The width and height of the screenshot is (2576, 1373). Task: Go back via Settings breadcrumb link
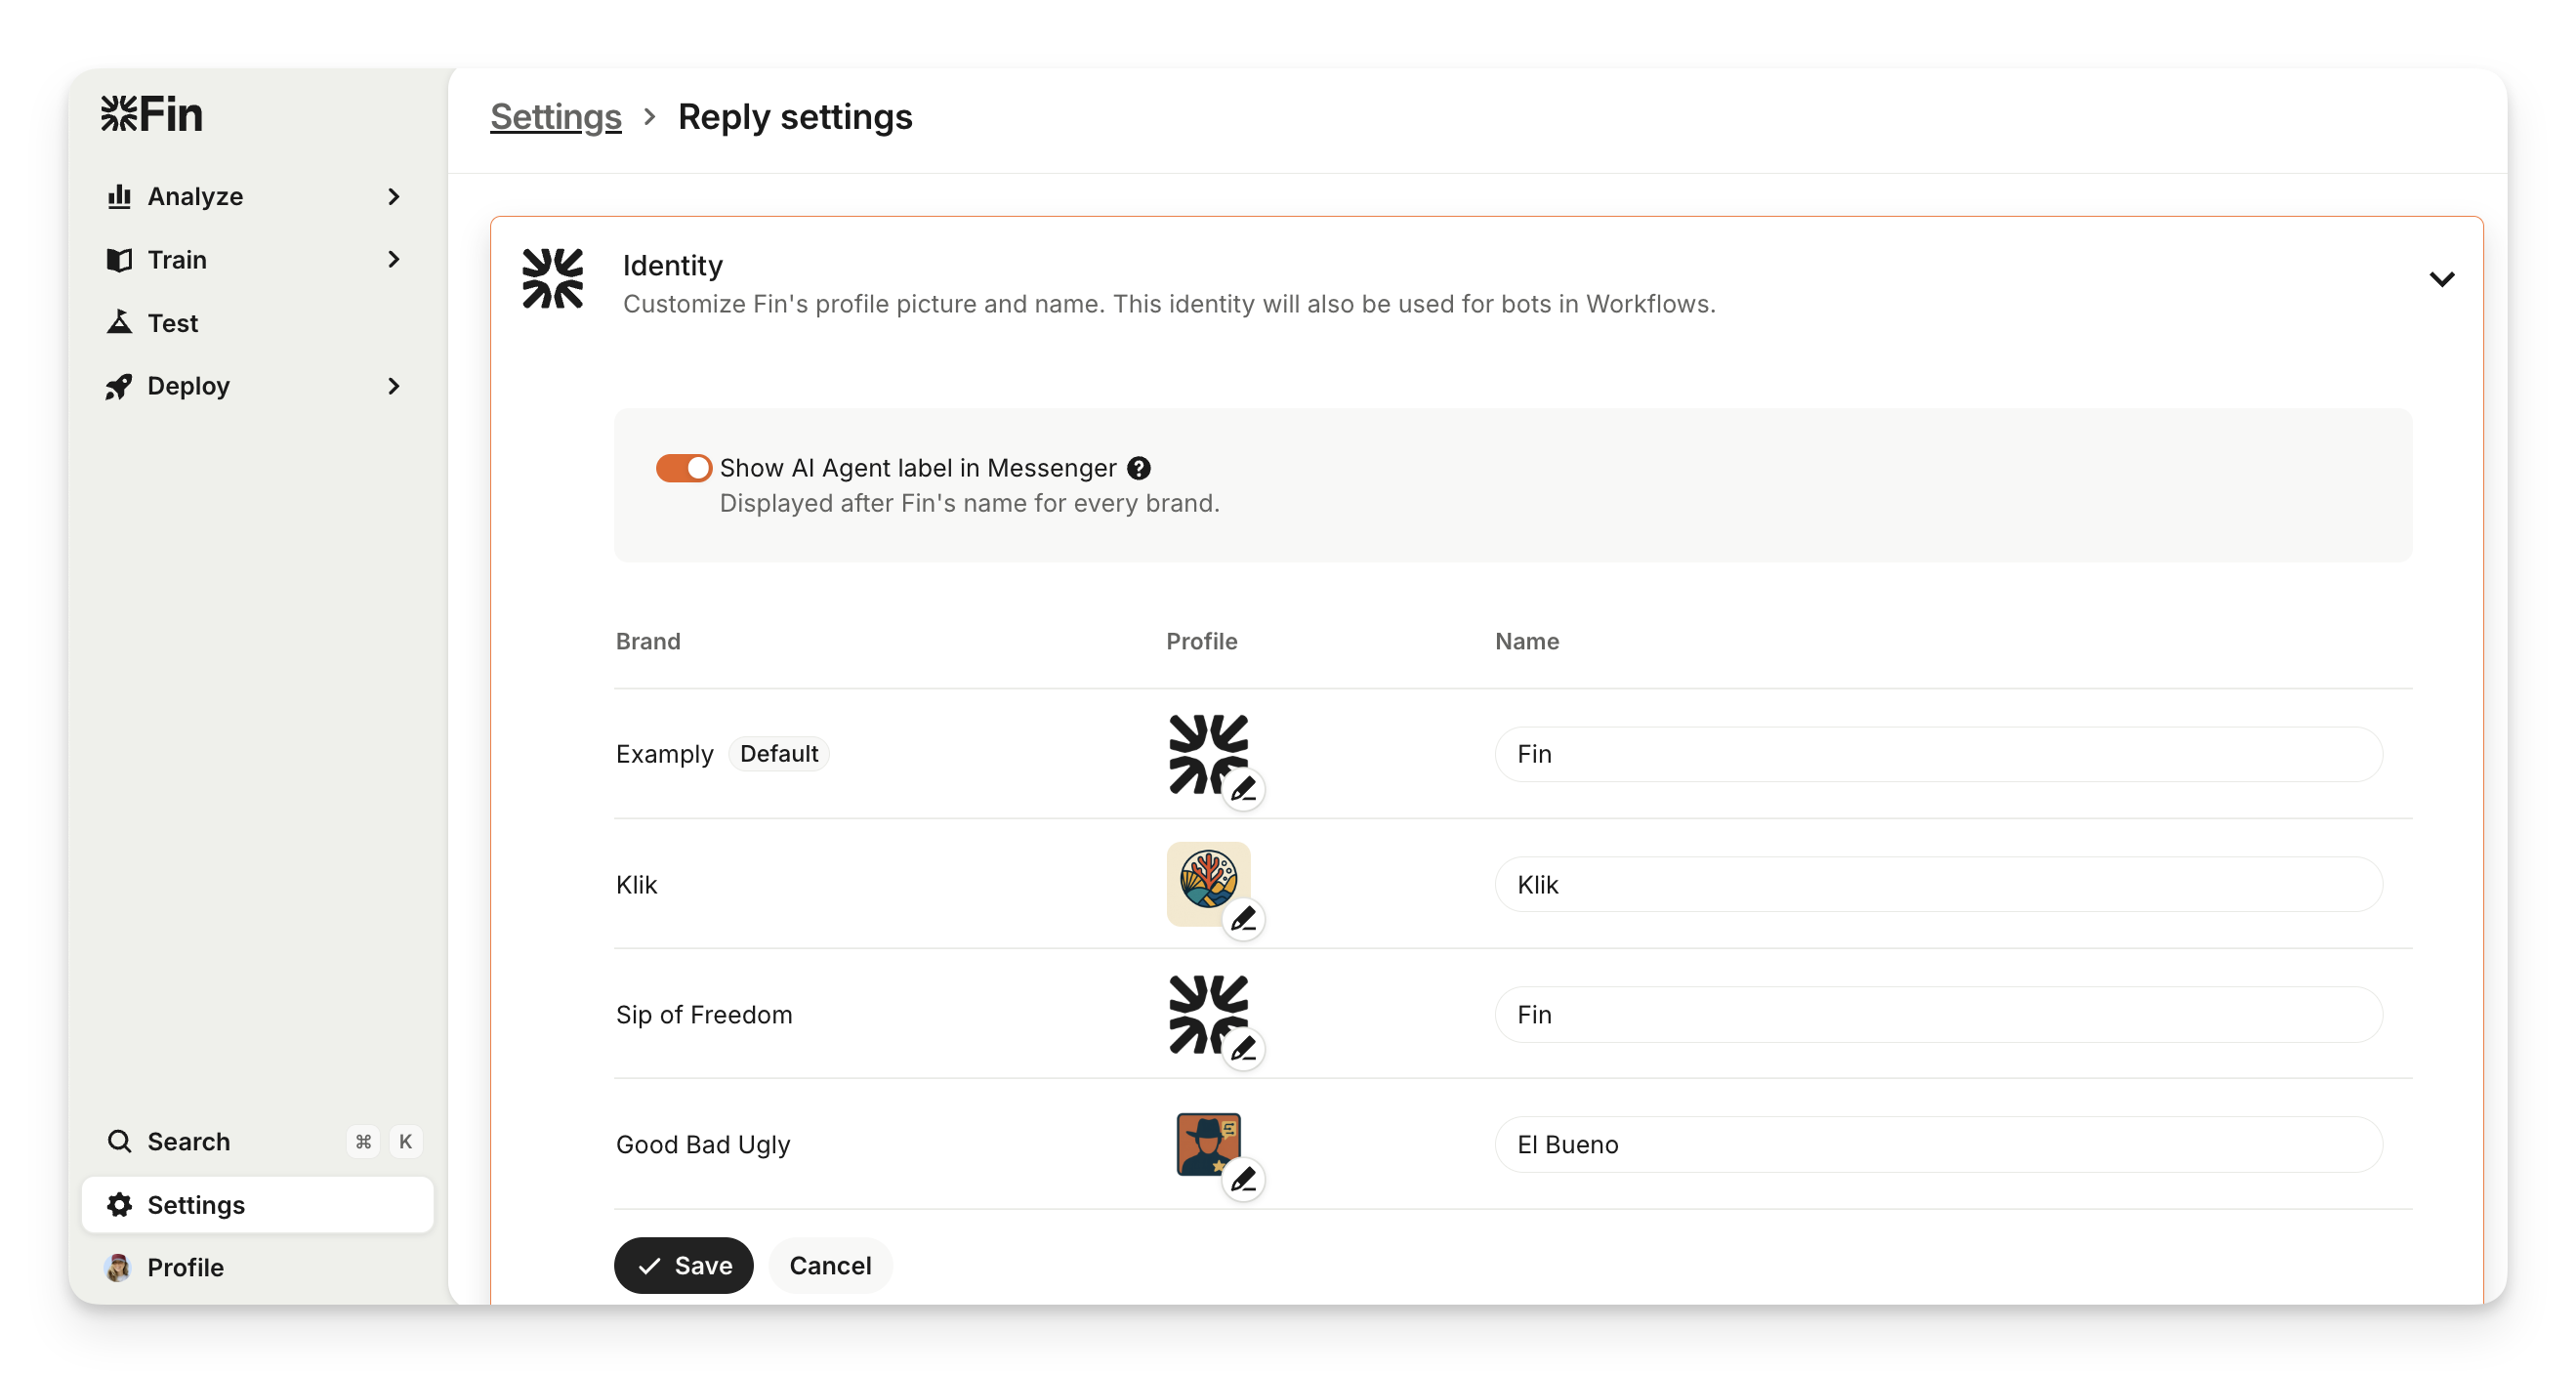click(x=556, y=117)
